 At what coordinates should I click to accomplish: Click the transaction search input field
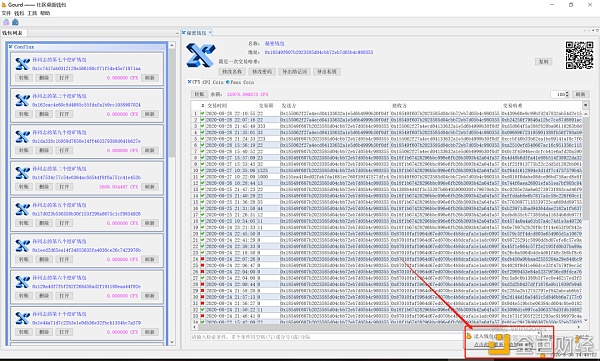(327, 337)
